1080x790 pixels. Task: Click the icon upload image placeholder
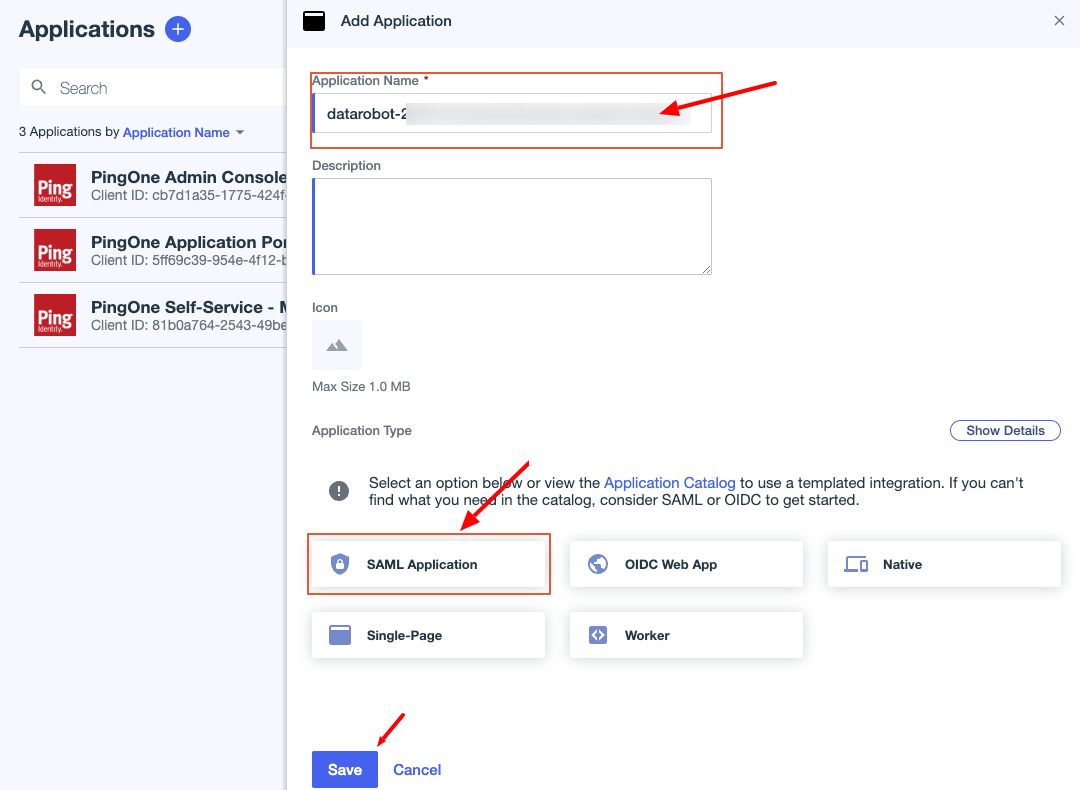[x=337, y=345]
